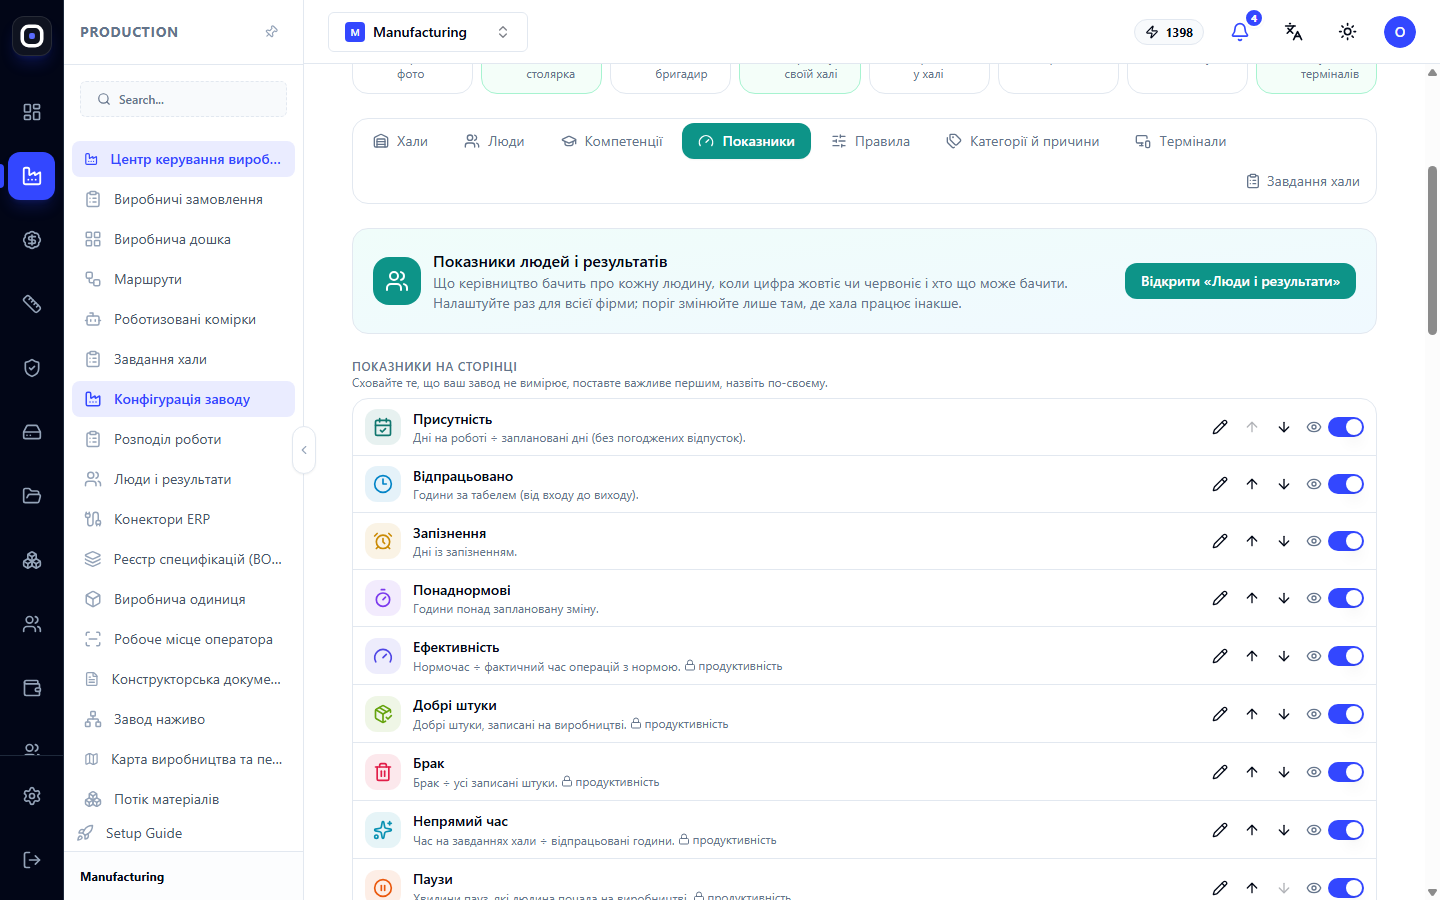Click the «Відкрити Люди і результати» button
The height and width of the screenshot is (900, 1440).
(1240, 281)
